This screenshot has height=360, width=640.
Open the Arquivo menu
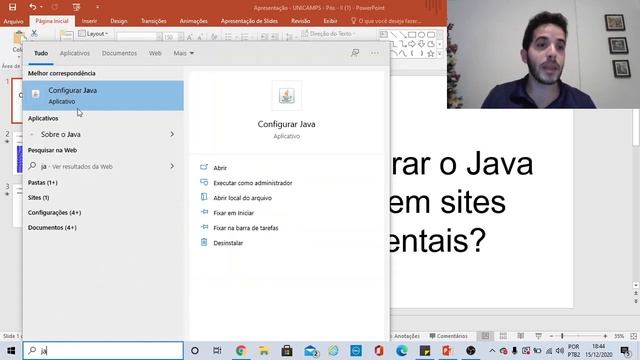click(13, 21)
